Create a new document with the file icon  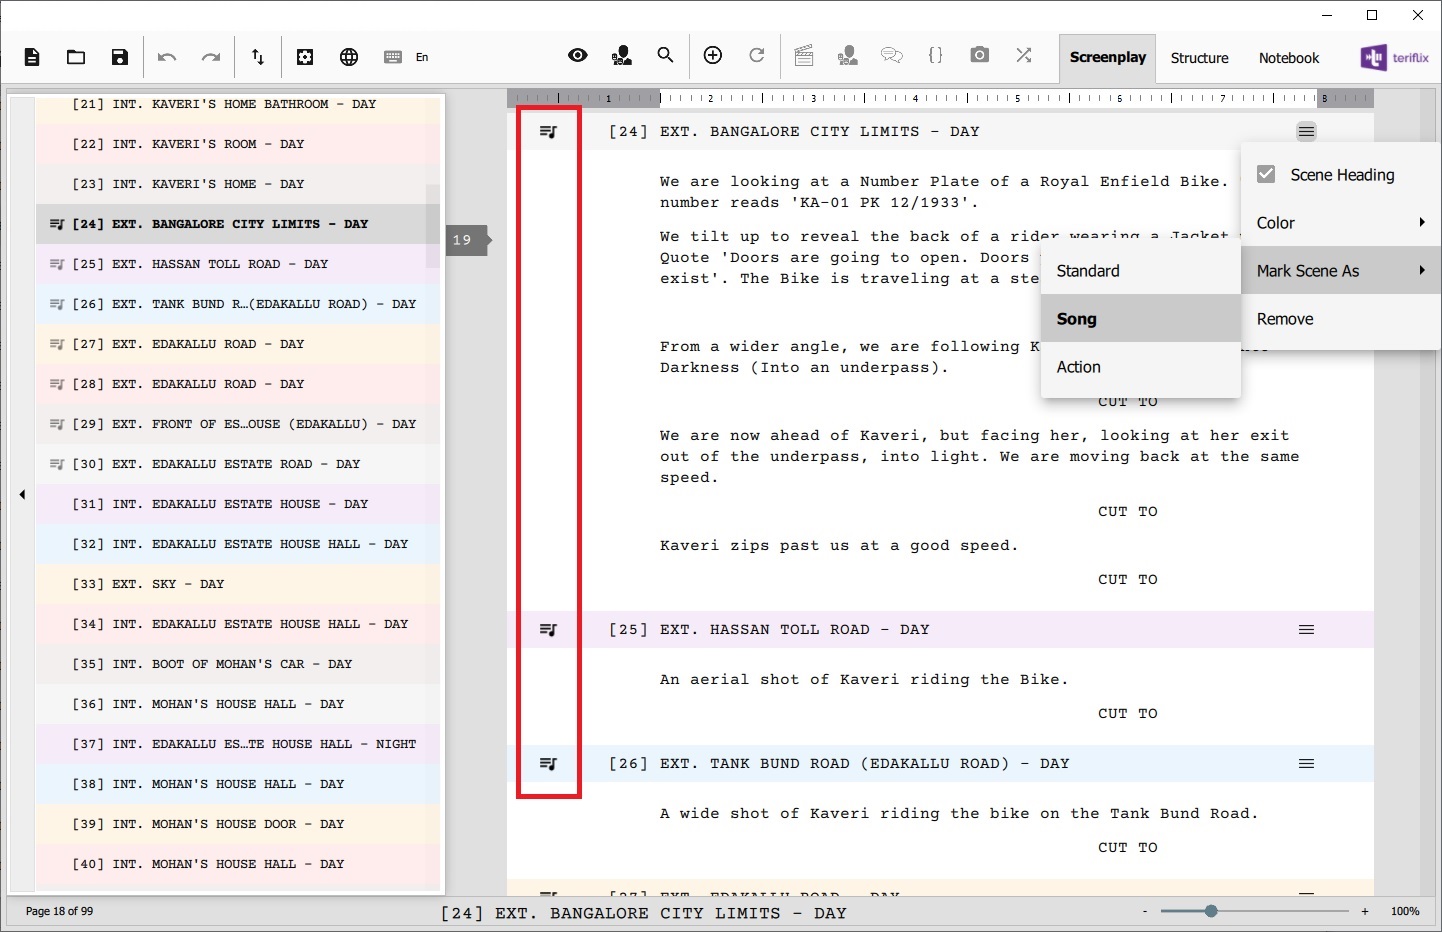[x=32, y=57]
